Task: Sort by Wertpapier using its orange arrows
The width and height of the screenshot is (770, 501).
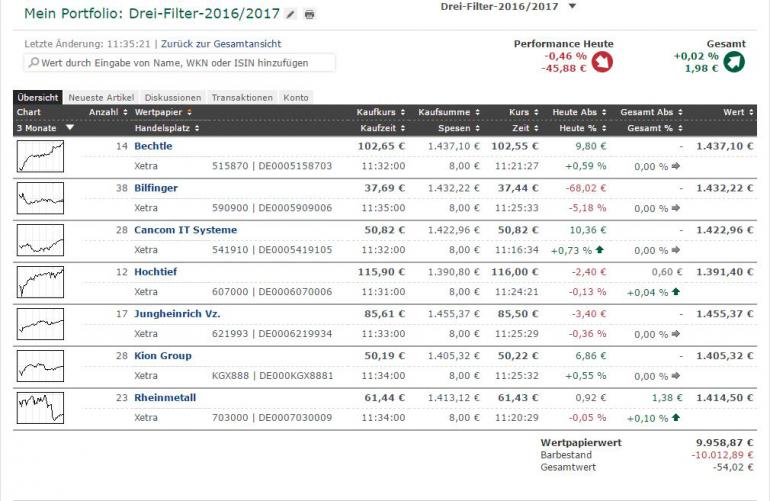Action: click(x=189, y=112)
